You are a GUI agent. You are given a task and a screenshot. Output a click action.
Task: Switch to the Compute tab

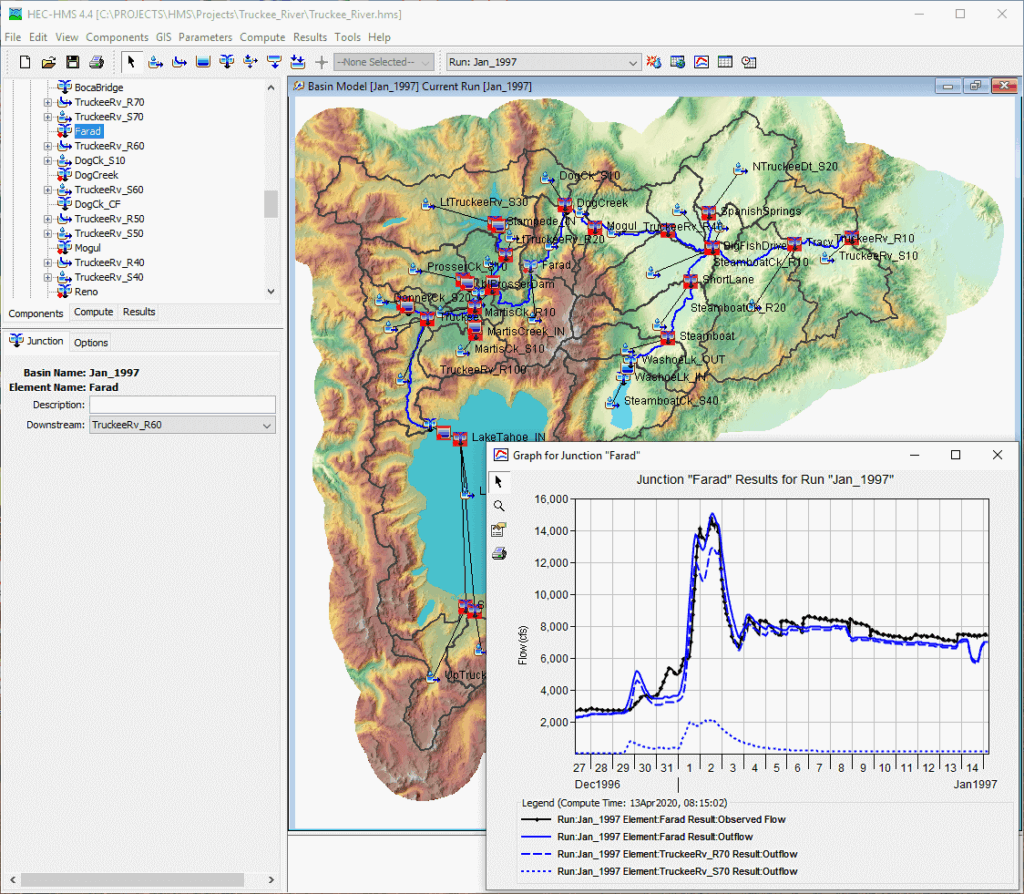click(94, 312)
